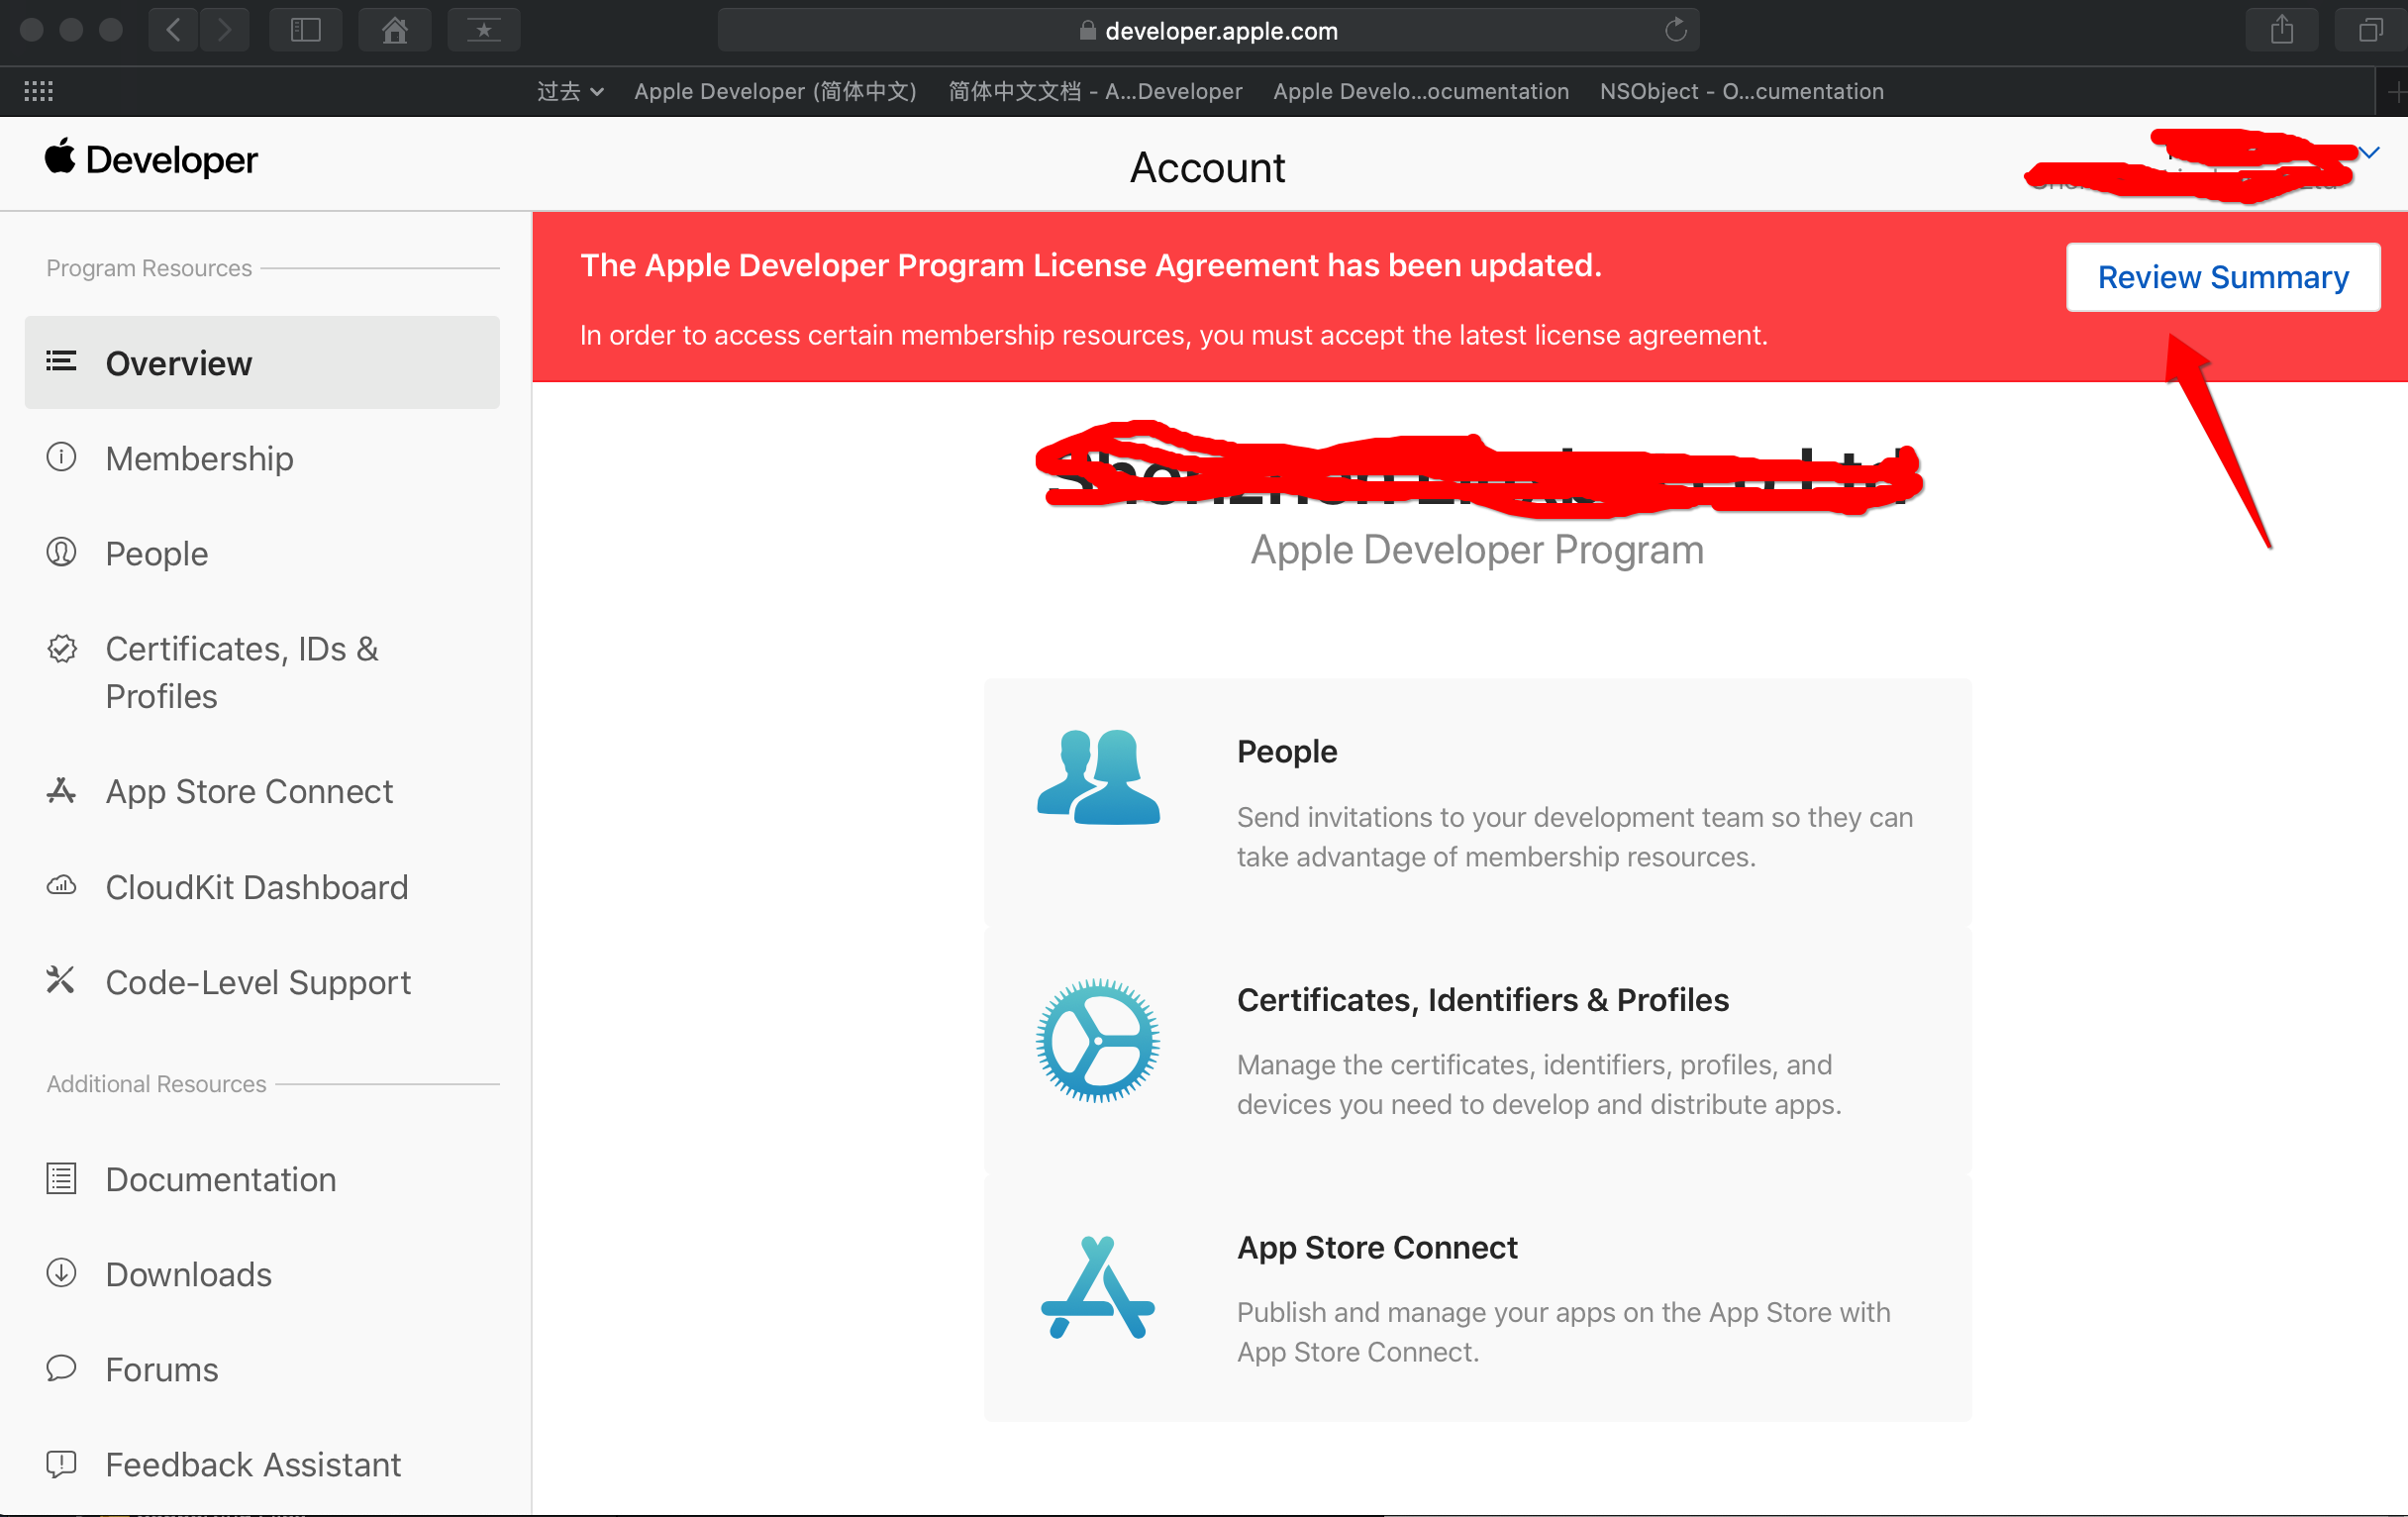Click the blue People team icon in main panel

pyautogui.click(x=1097, y=779)
